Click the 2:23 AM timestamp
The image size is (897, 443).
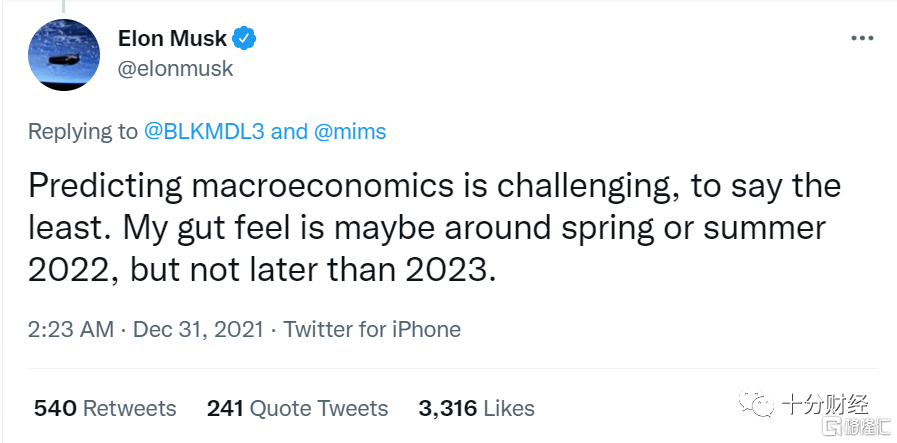[x=71, y=330]
